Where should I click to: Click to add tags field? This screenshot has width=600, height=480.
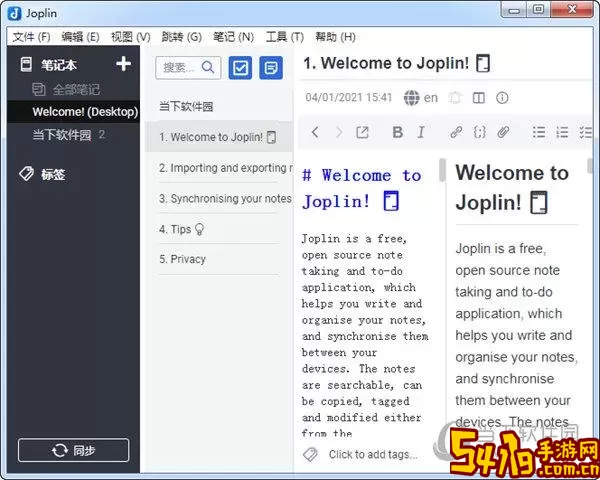pyautogui.click(x=373, y=454)
